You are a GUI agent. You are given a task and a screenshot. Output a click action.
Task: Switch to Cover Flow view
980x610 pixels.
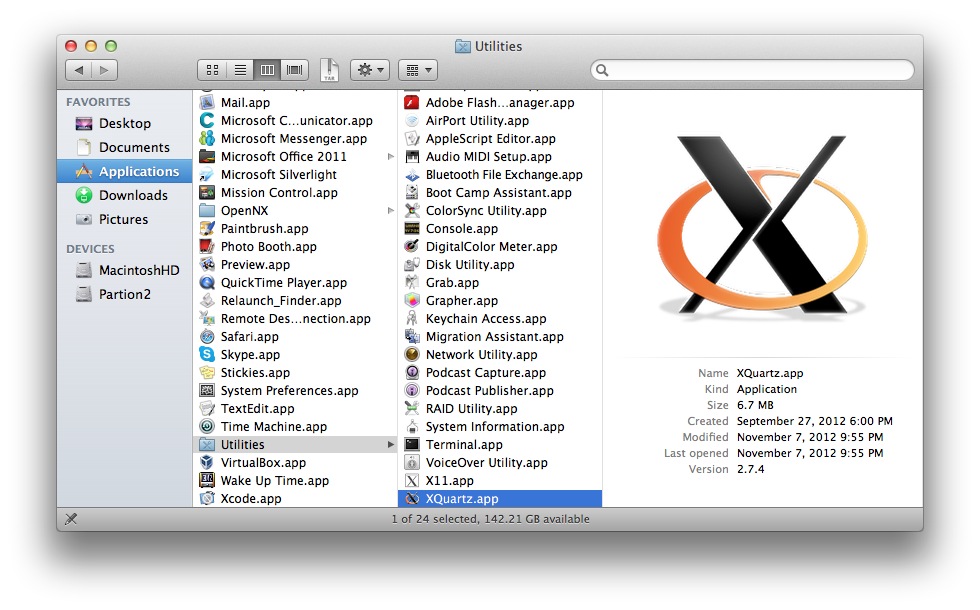pyautogui.click(x=295, y=70)
